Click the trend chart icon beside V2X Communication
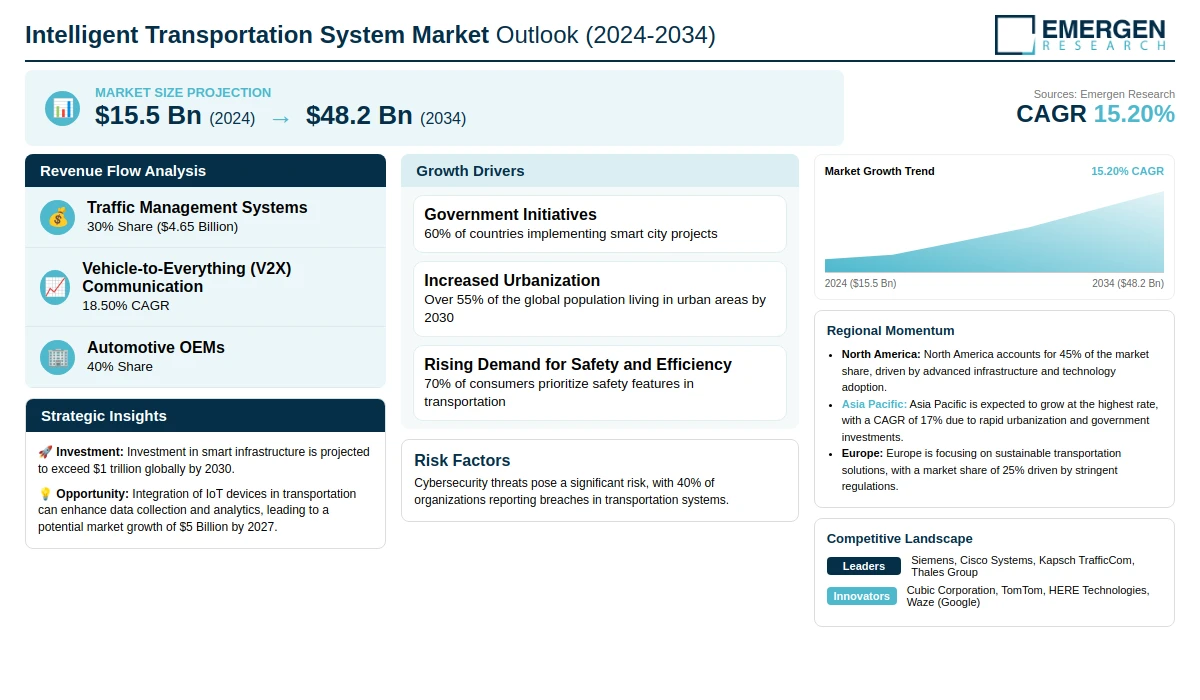Screen dimensions: 1200x700 (x=56, y=287)
